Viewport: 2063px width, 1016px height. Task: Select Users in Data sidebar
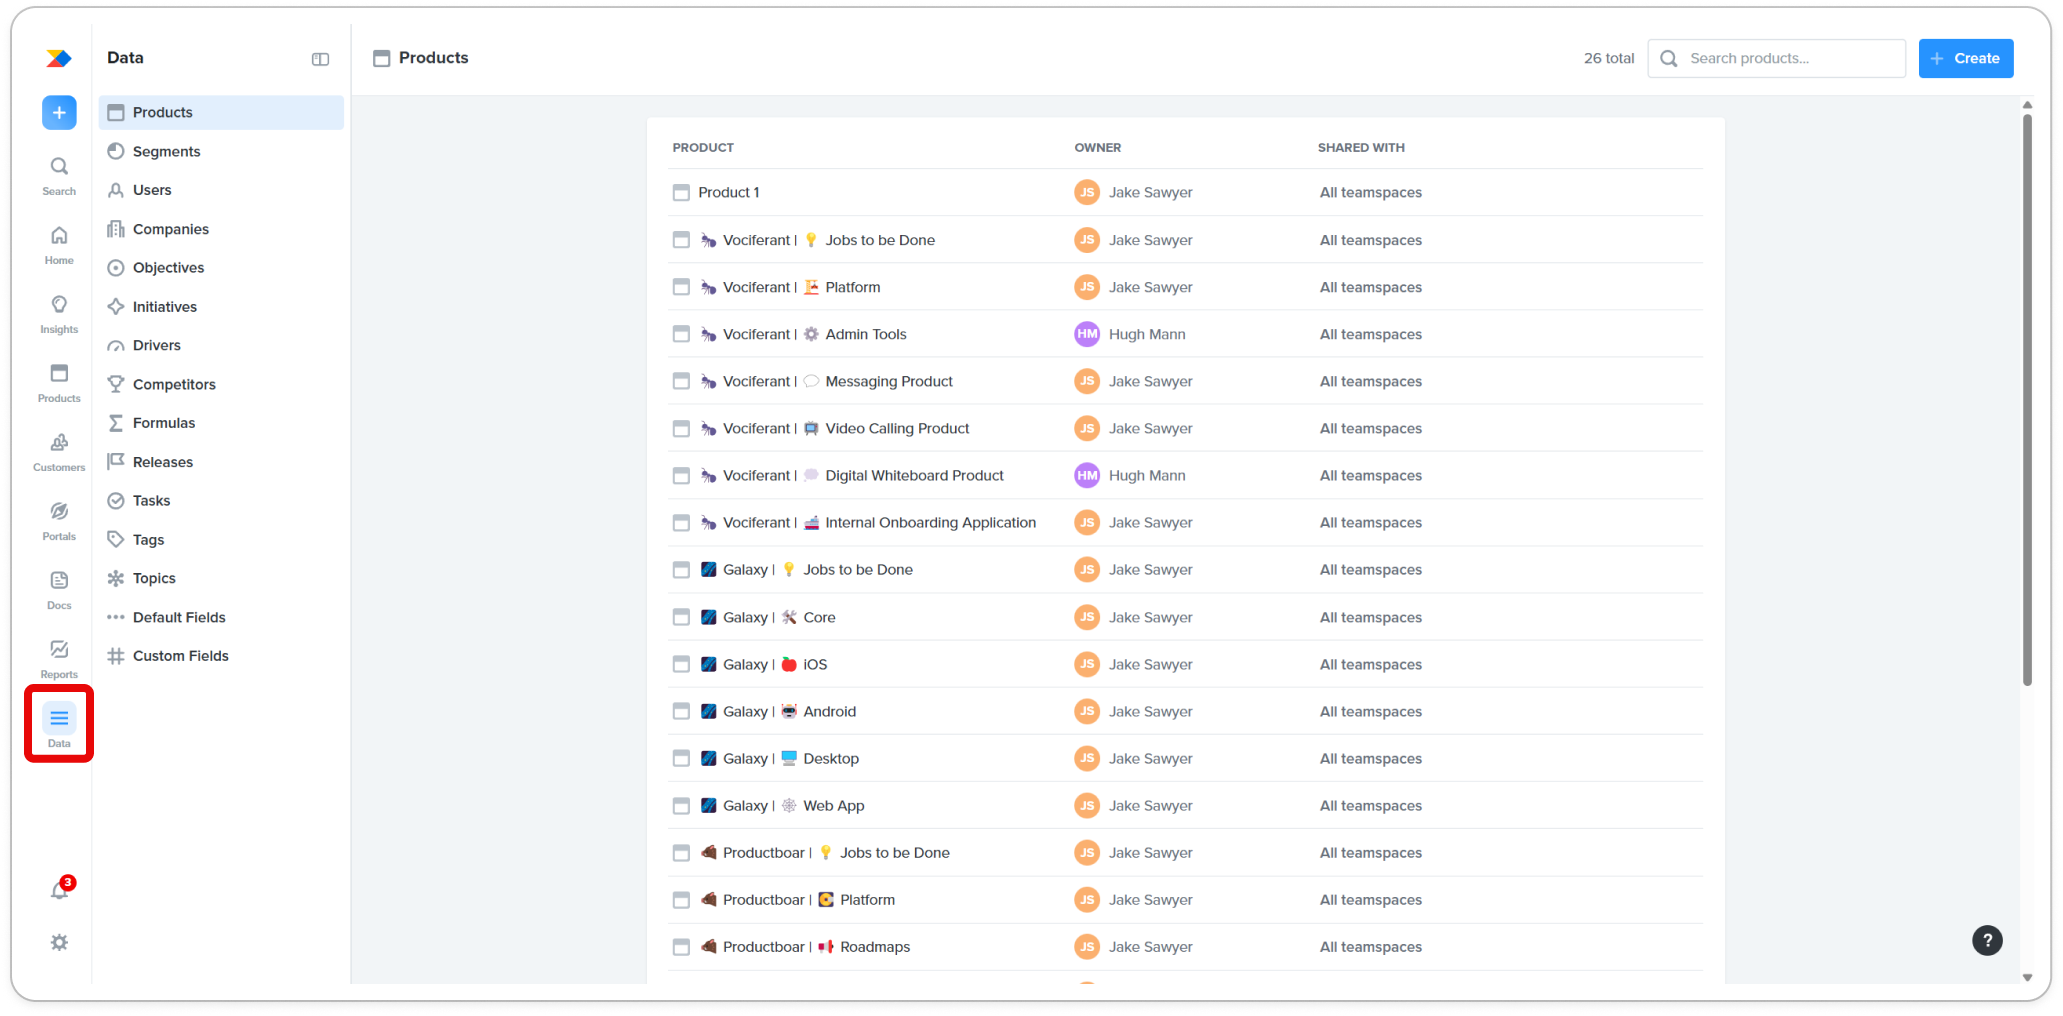click(x=221, y=190)
